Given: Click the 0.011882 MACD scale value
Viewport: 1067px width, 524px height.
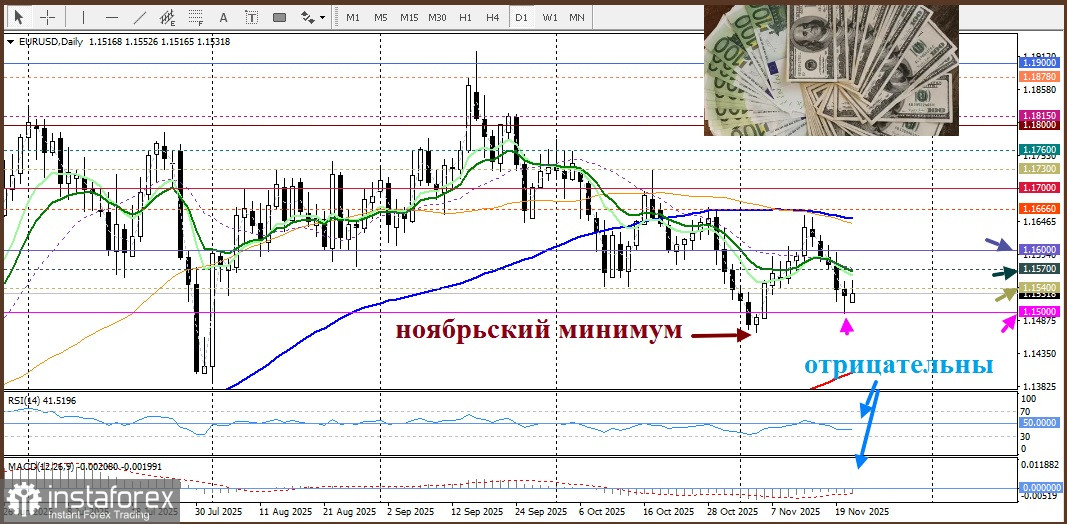Looking at the screenshot, I should coord(1040,465).
